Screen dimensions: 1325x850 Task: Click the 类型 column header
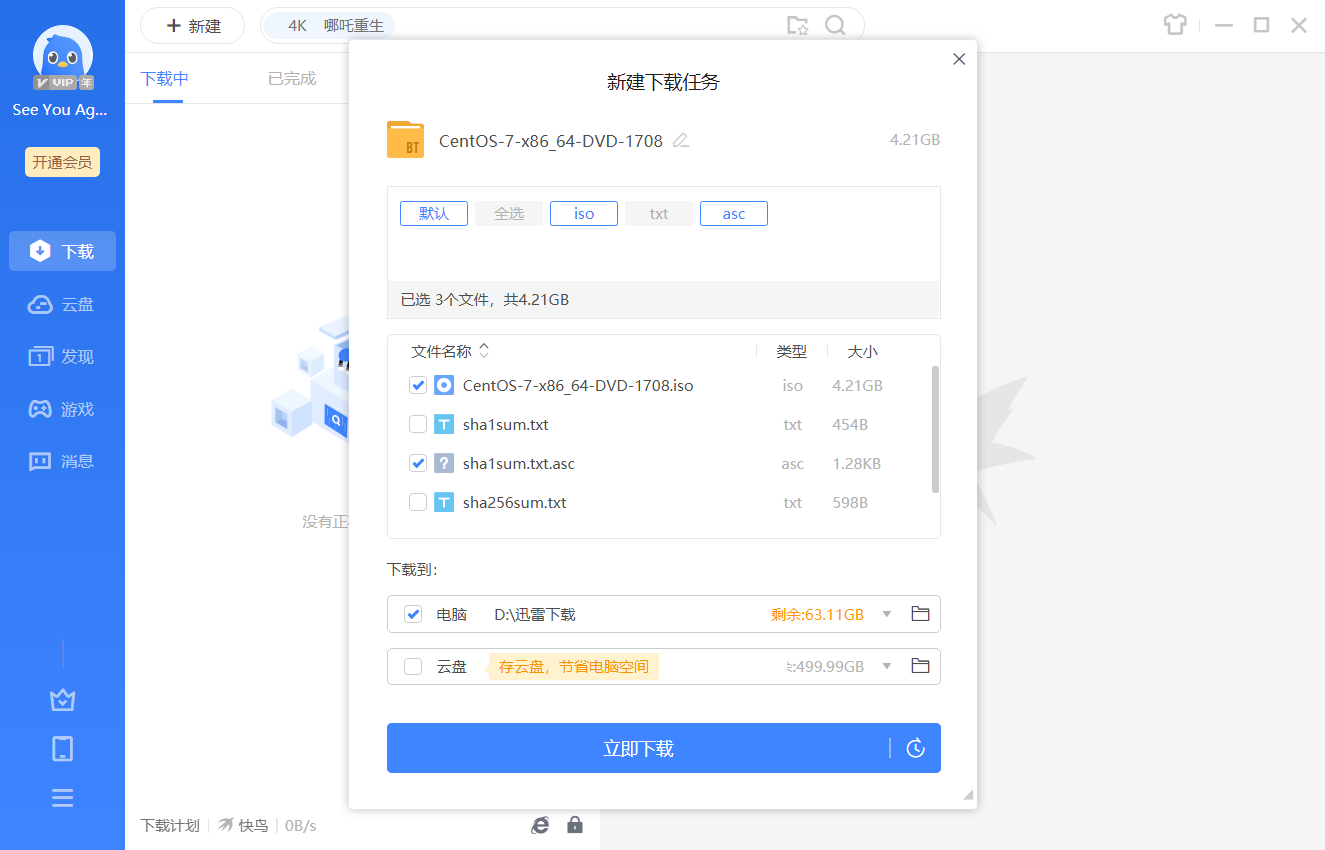(x=792, y=352)
